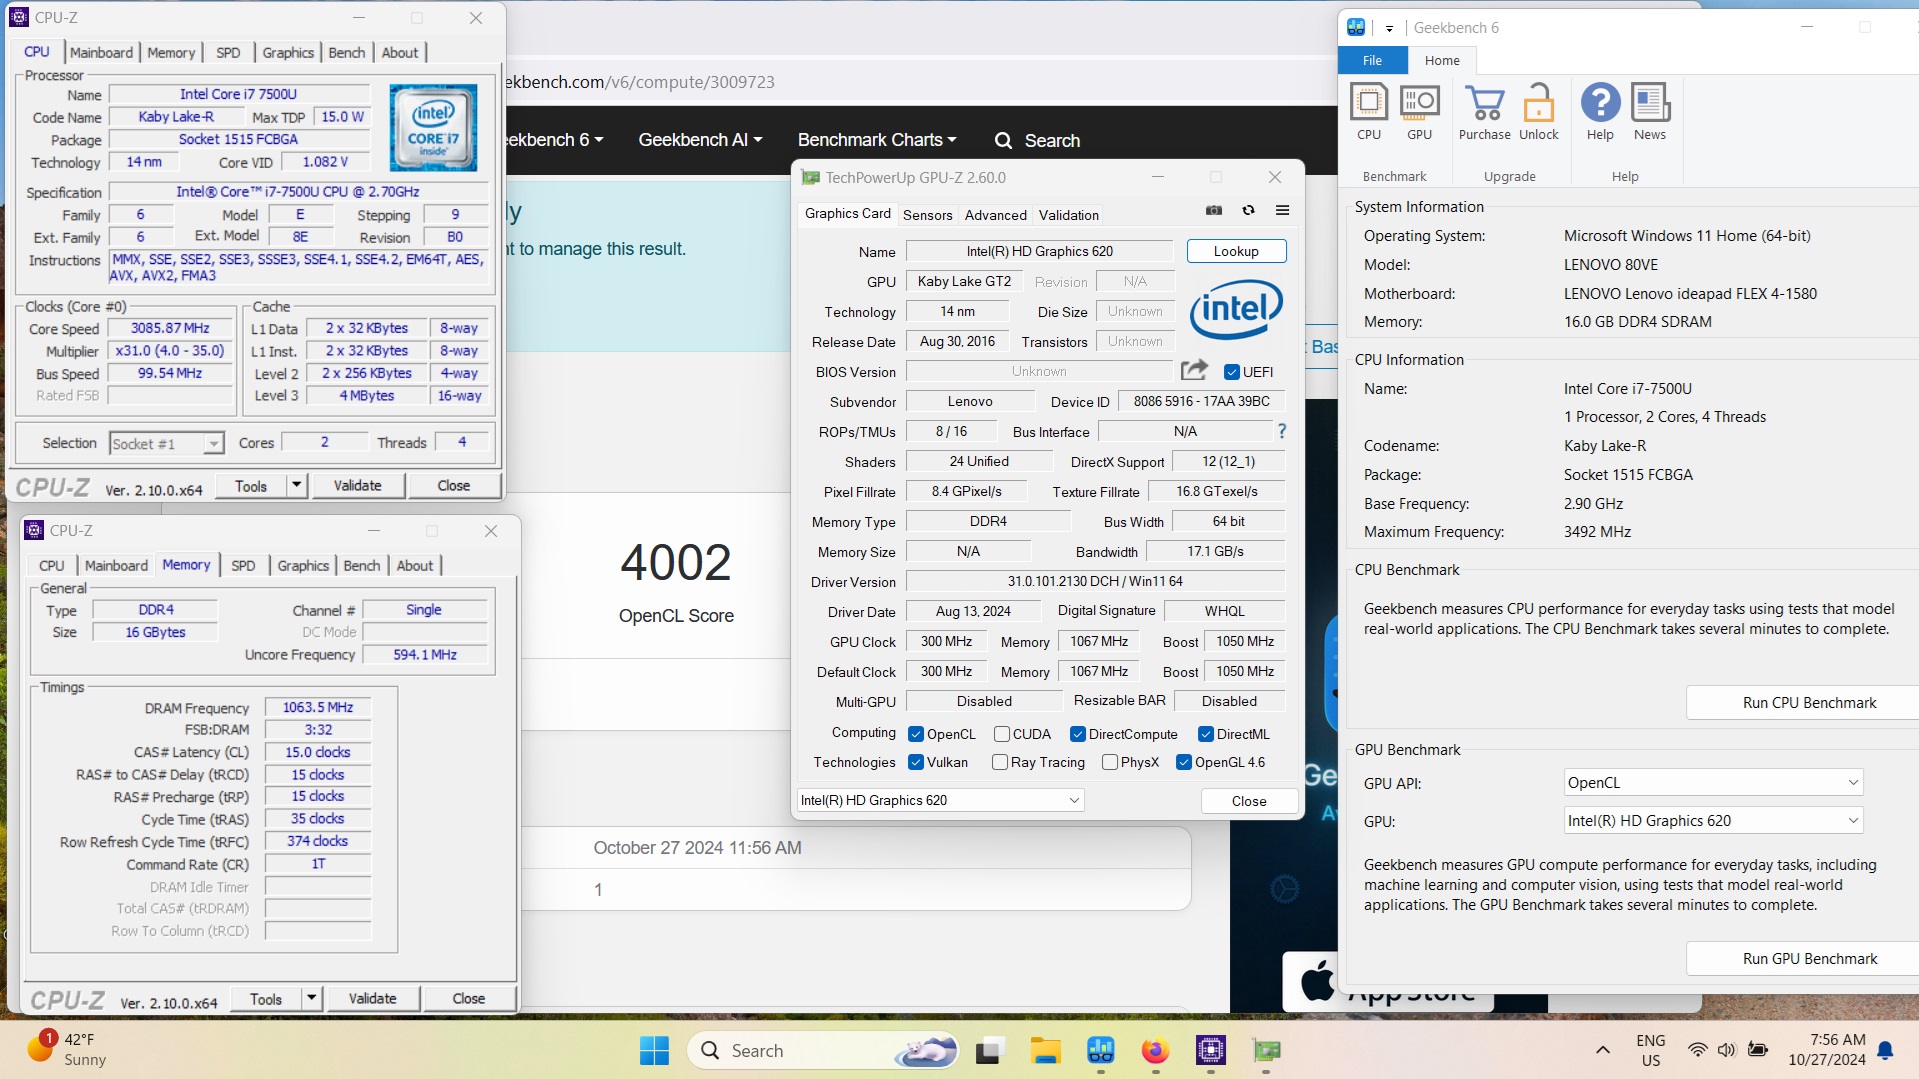Image resolution: width=1919 pixels, height=1079 pixels.
Task: Open Task View on the taskbar
Action: pos(989,1050)
